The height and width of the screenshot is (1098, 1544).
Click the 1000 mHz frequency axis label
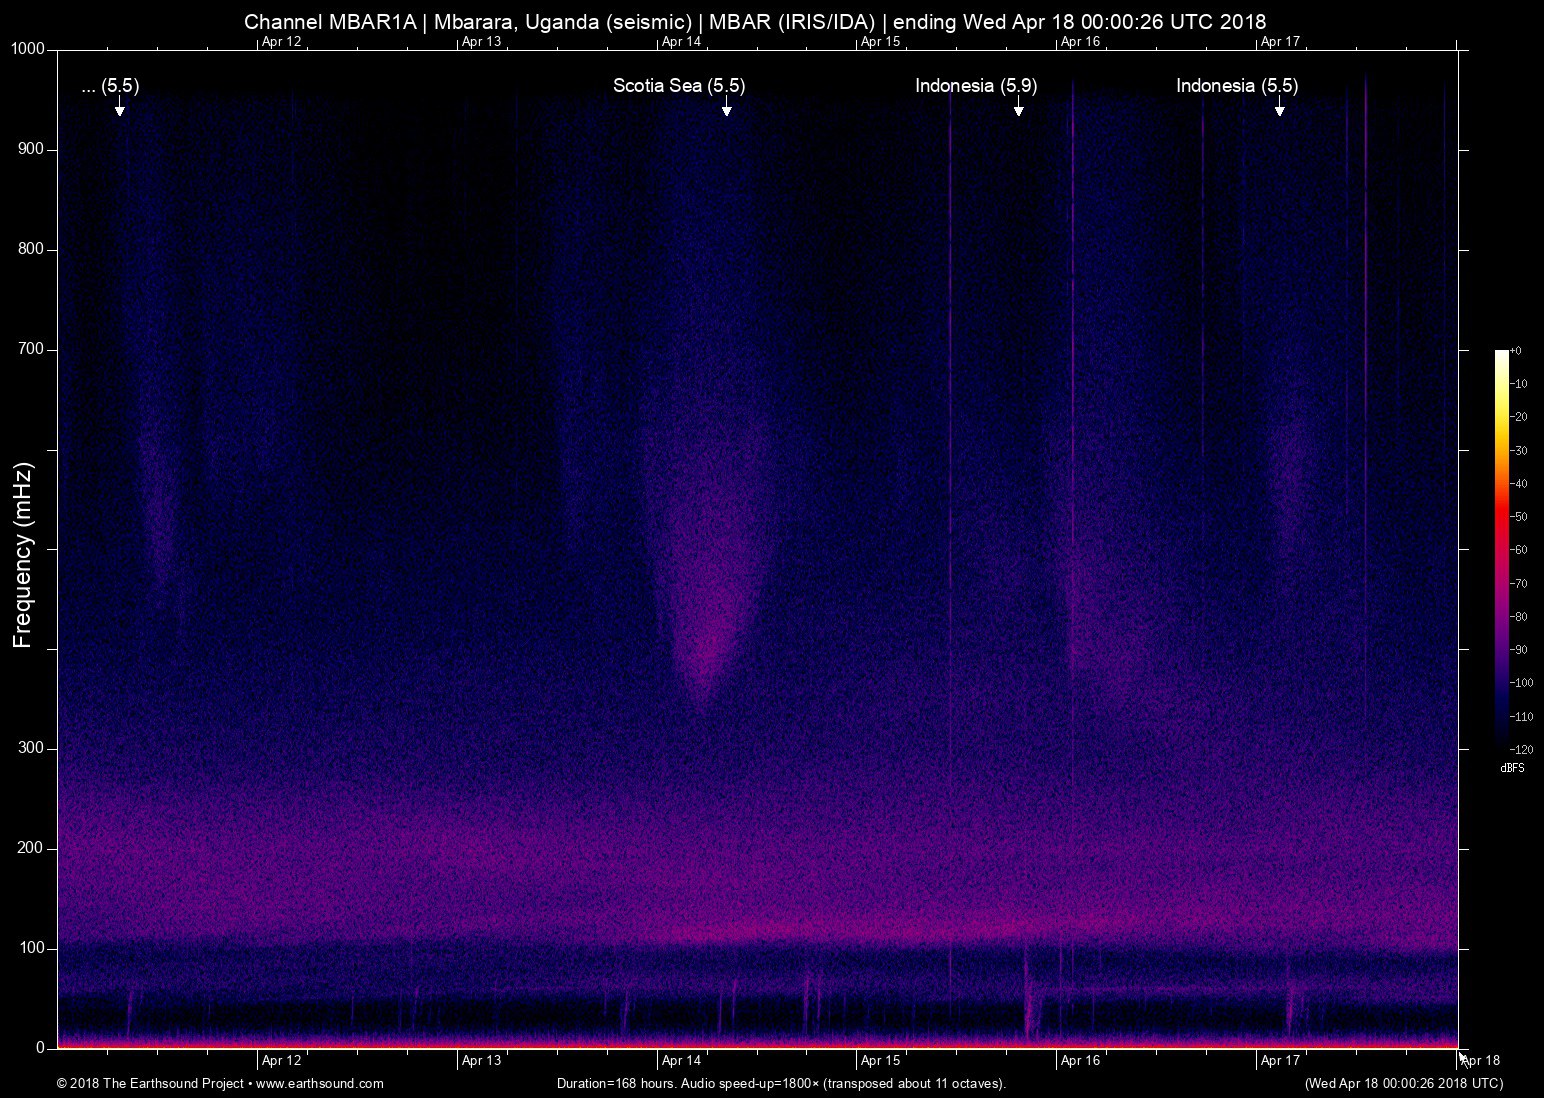(x=28, y=49)
